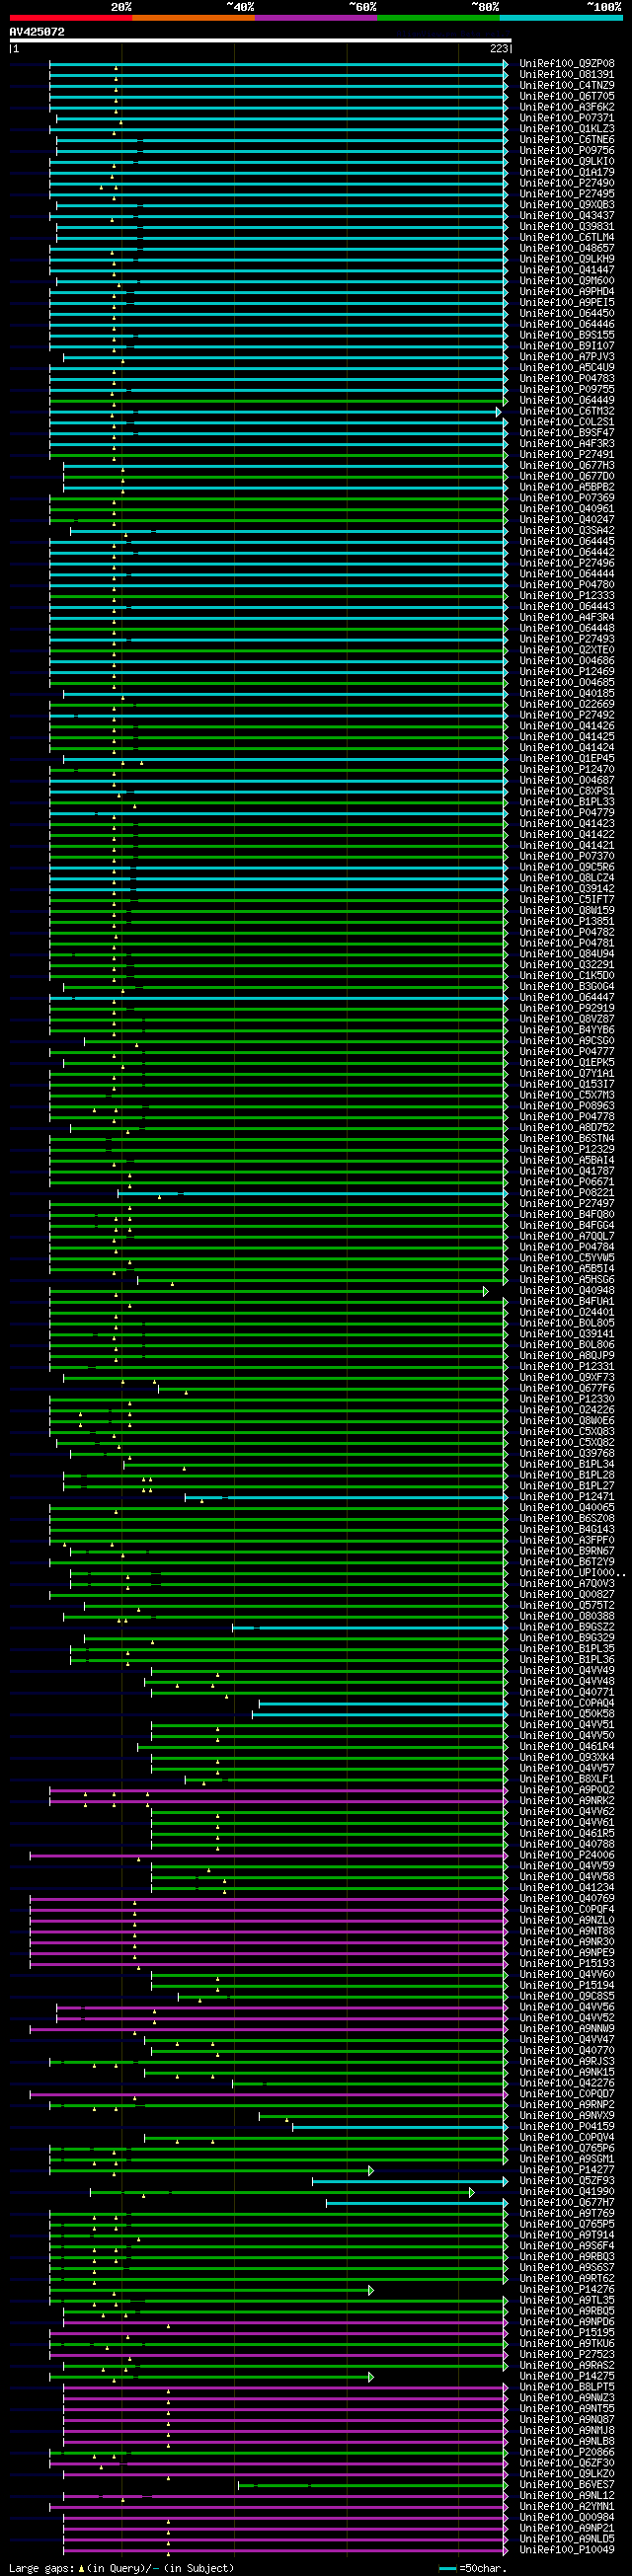Select the UniRef100_P27523 label
The height and width of the screenshot is (2576, 632).
click(x=567, y=2355)
